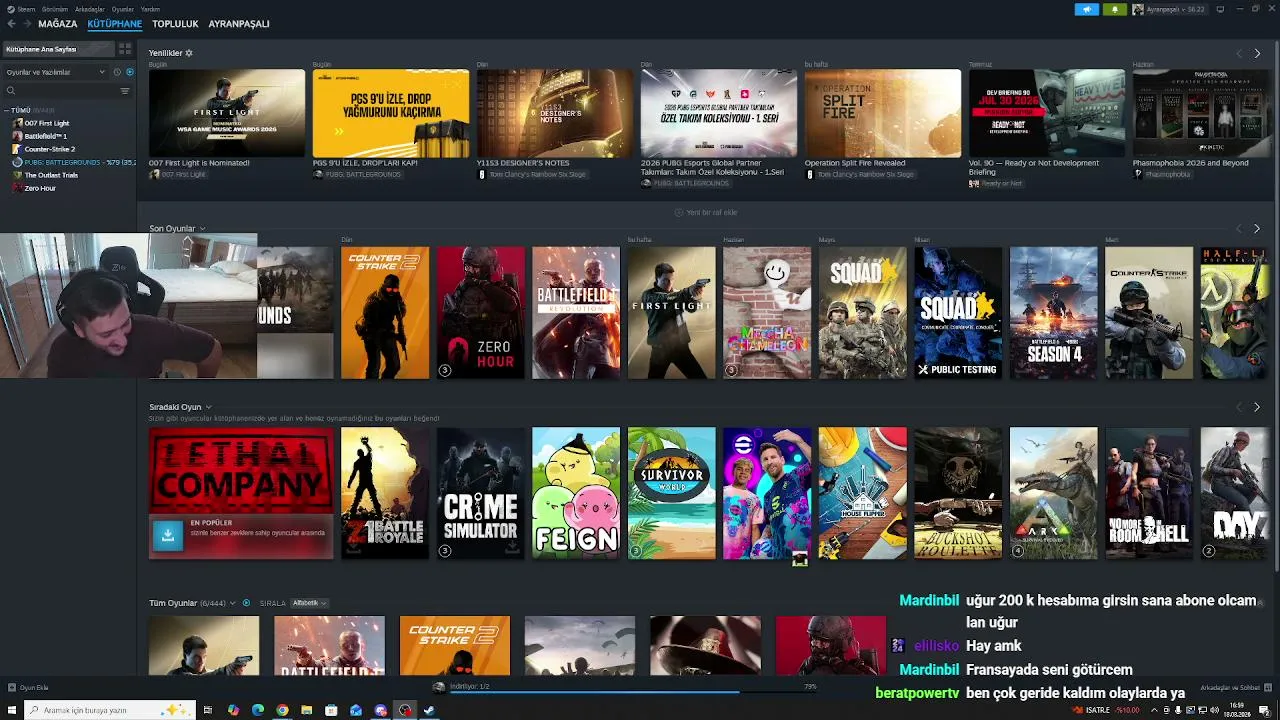Toggle the ready-to-play filter icon
Image resolution: width=1280 pixels, height=720 pixels.
(129, 72)
